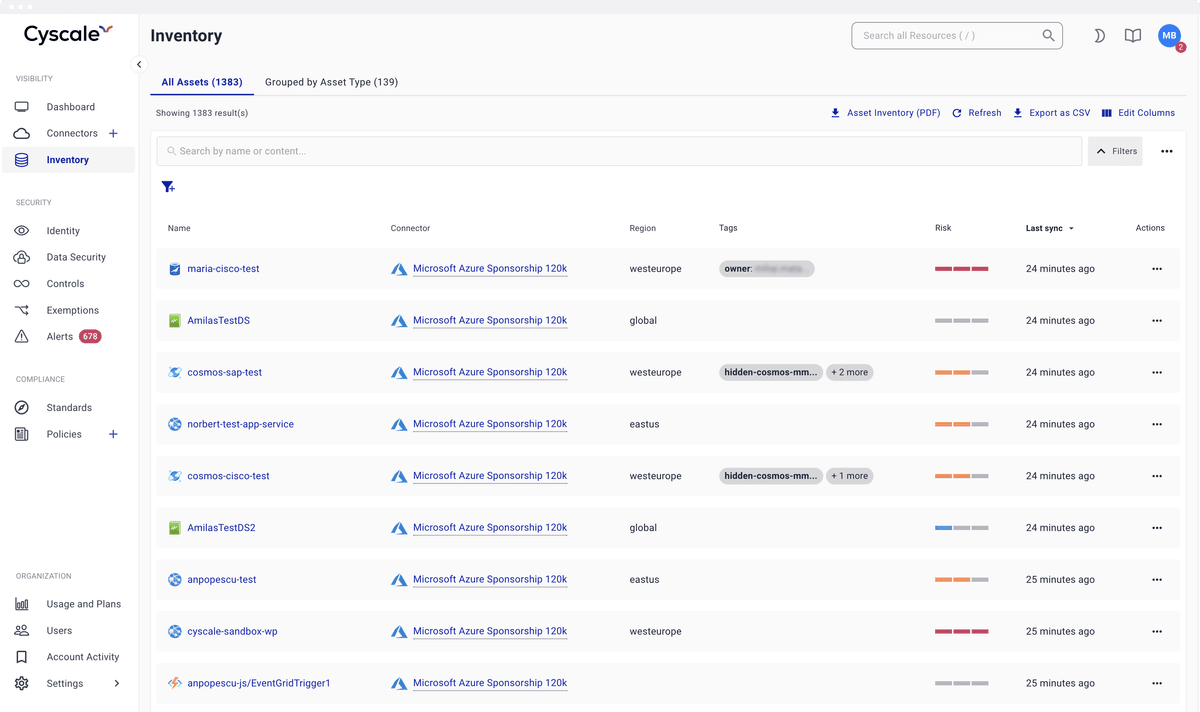This screenshot has width=1200, height=712.
Task: Open the actions menu for maria-cisco-test
Action: pos(1157,268)
